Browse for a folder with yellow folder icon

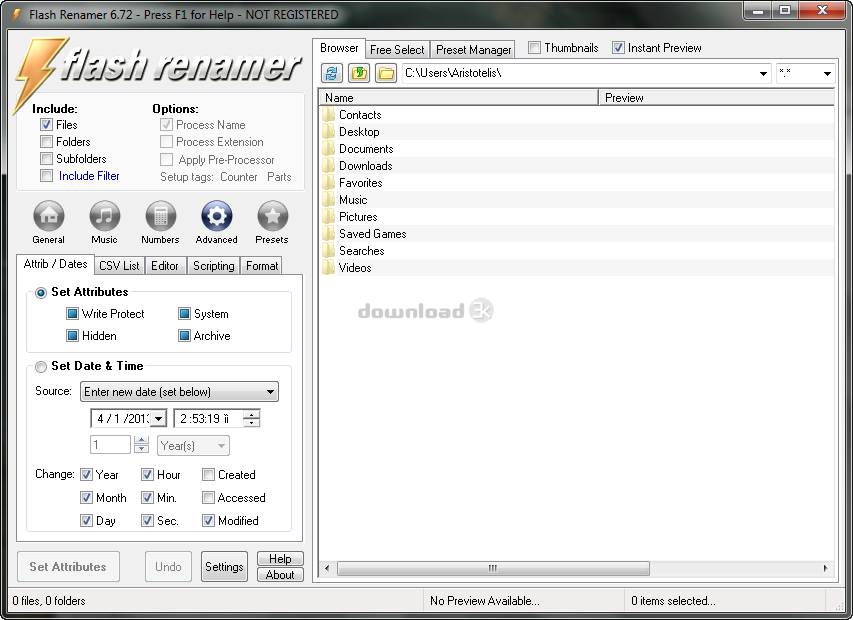click(386, 73)
